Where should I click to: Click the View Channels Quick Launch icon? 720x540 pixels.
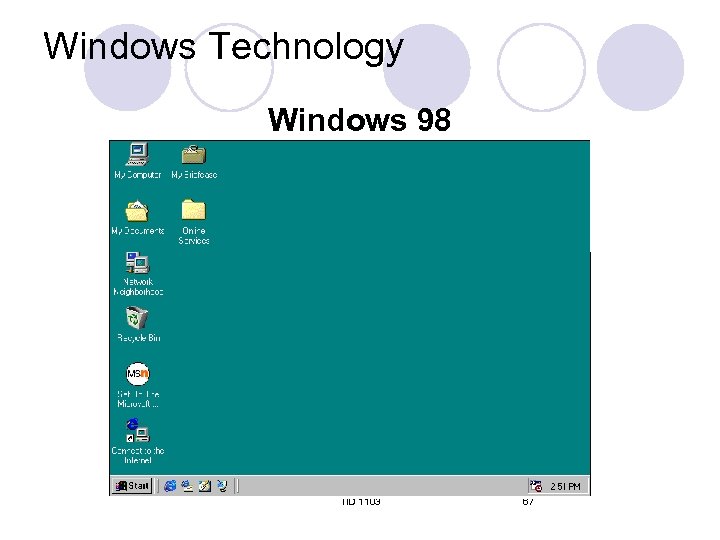222,486
